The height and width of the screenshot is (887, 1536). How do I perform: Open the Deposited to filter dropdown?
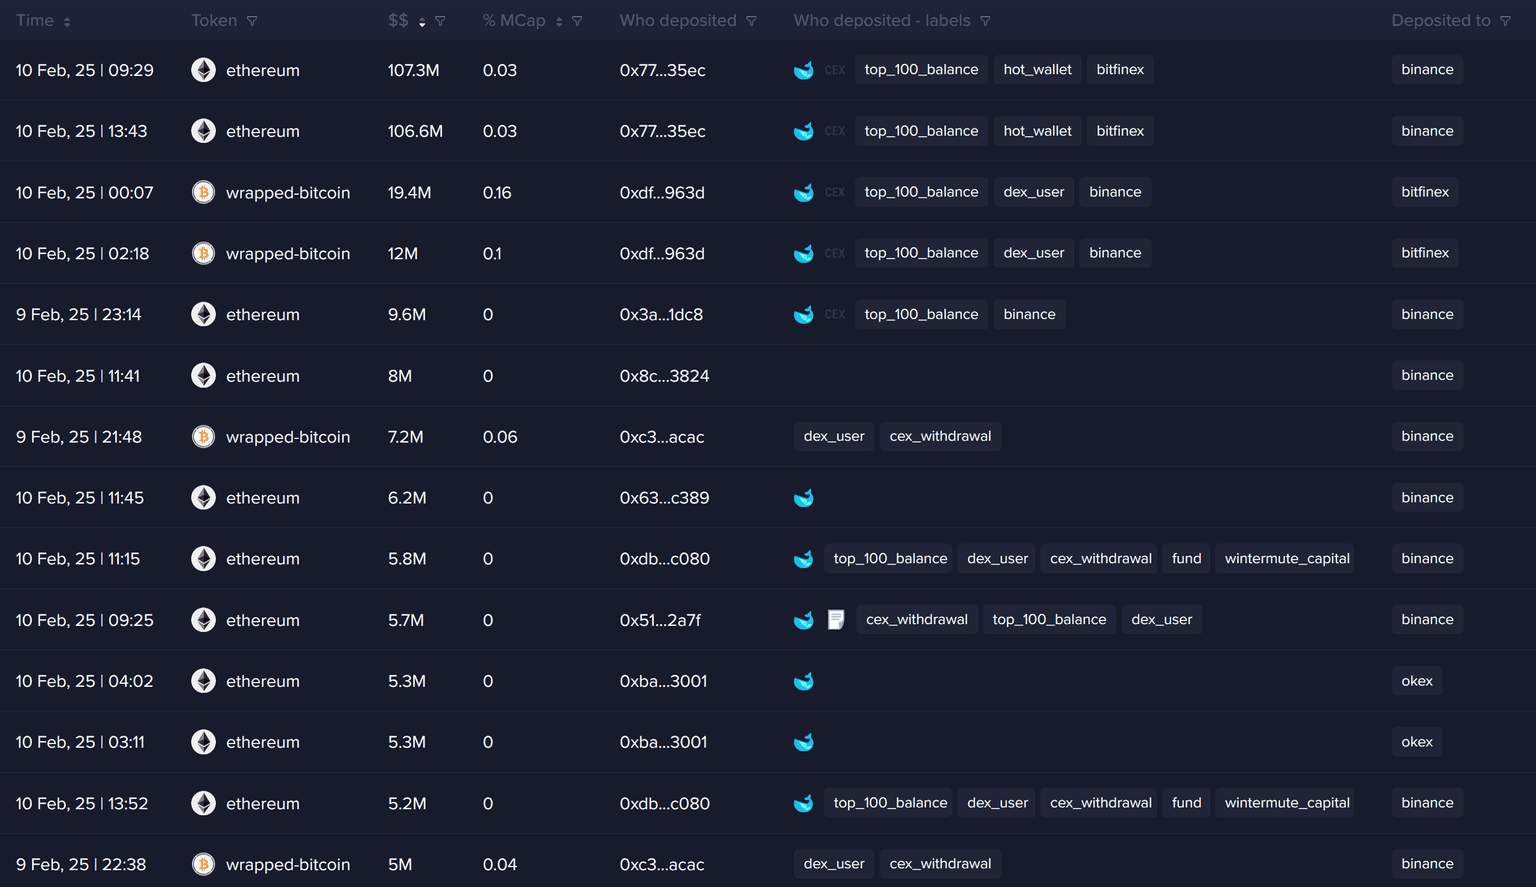coord(1505,21)
